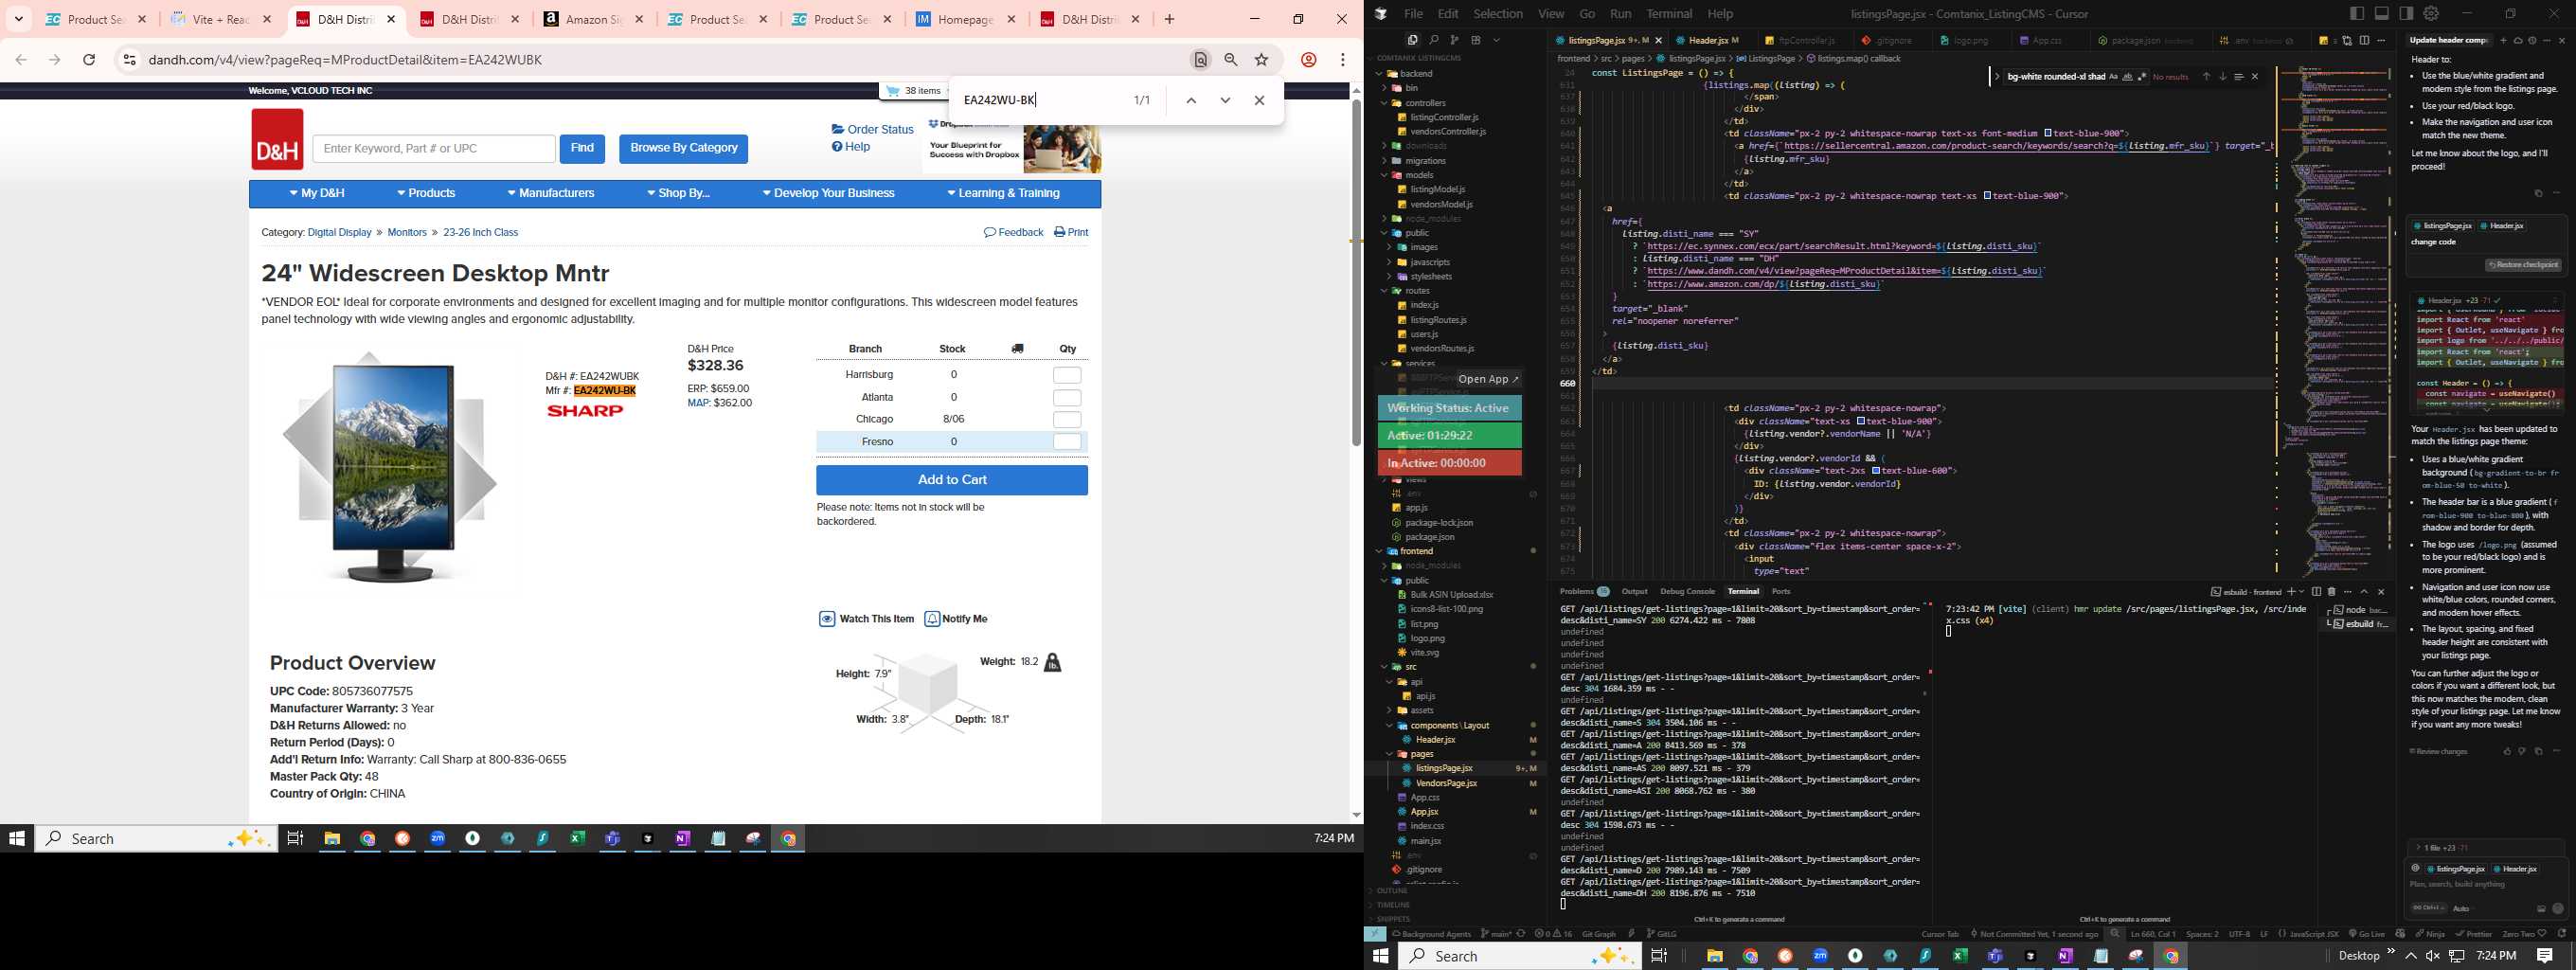
Task: Open the Chrome profile avatar icon
Action: click(x=1308, y=60)
